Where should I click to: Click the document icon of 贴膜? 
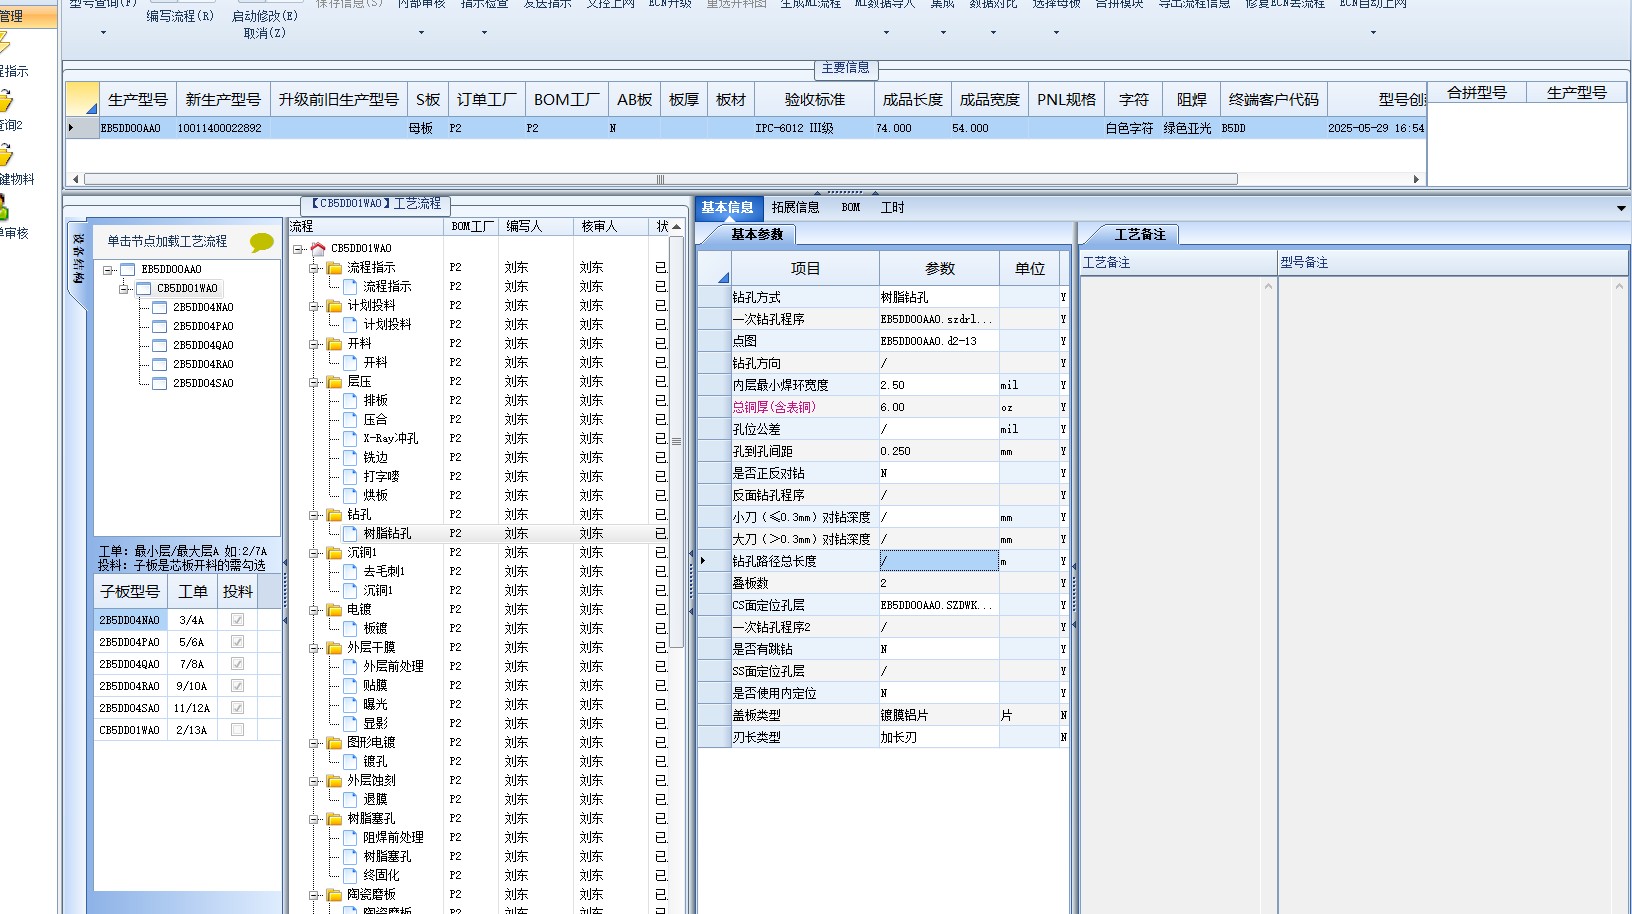point(350,685)
